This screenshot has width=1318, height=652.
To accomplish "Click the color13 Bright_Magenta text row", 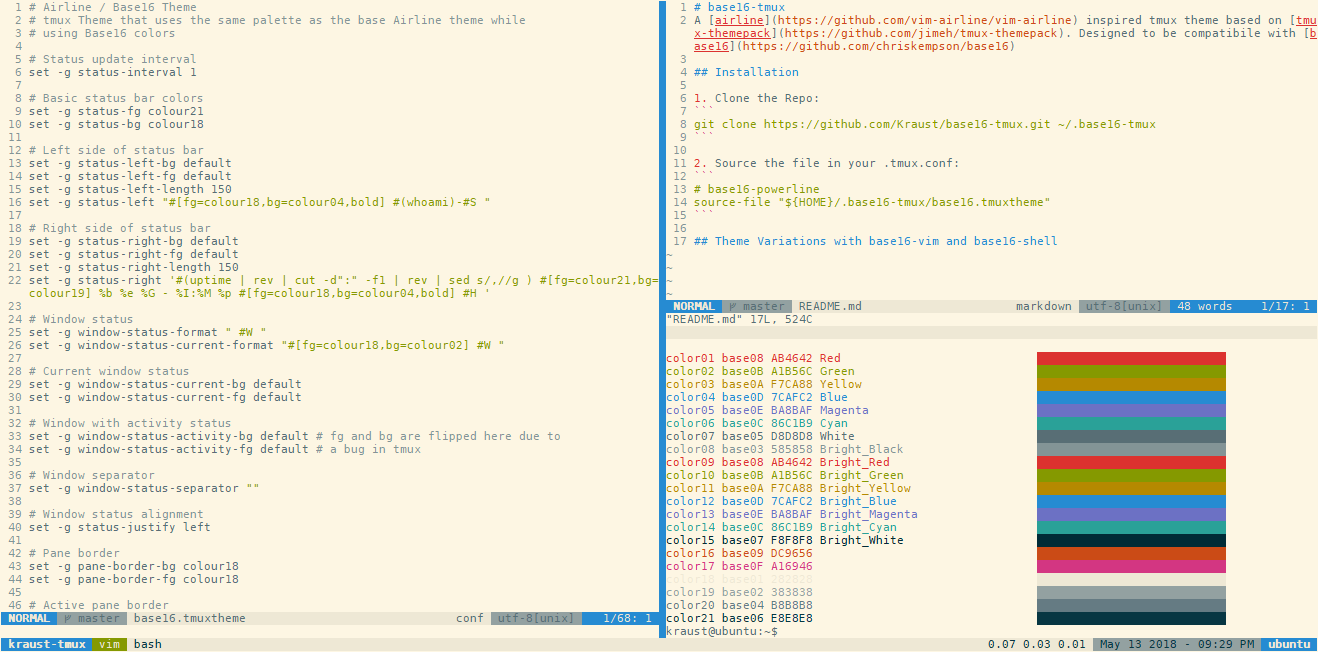I will (x=792, y=514).
